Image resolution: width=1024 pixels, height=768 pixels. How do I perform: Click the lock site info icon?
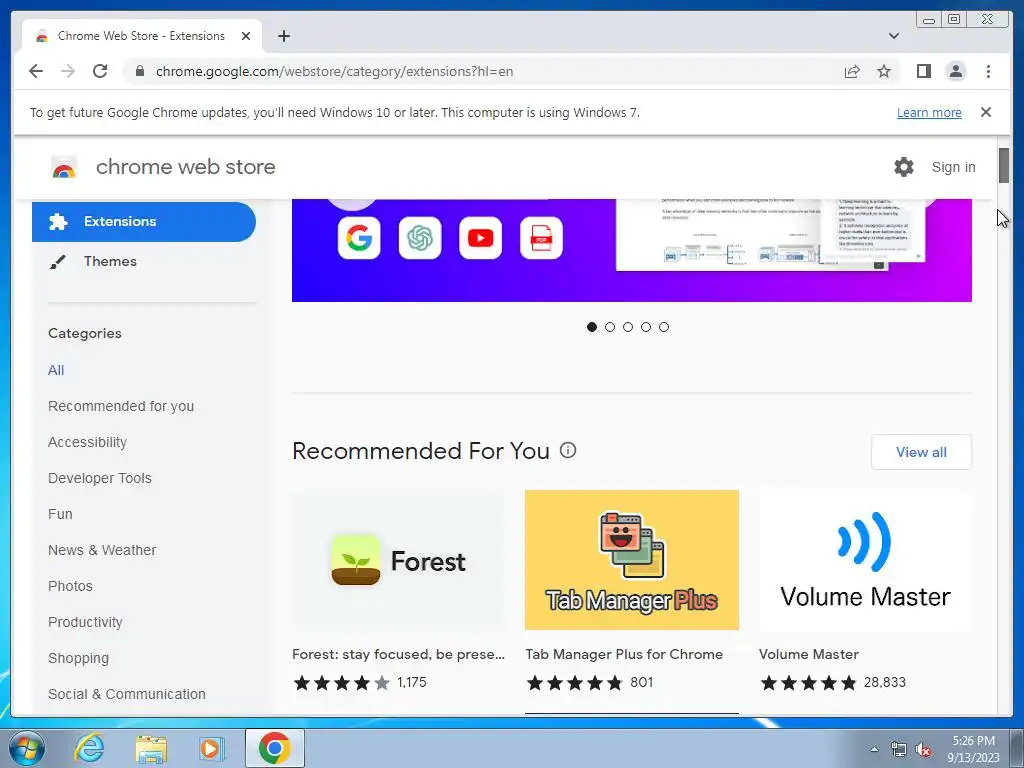pyautogui.click(x=139, y=71)
